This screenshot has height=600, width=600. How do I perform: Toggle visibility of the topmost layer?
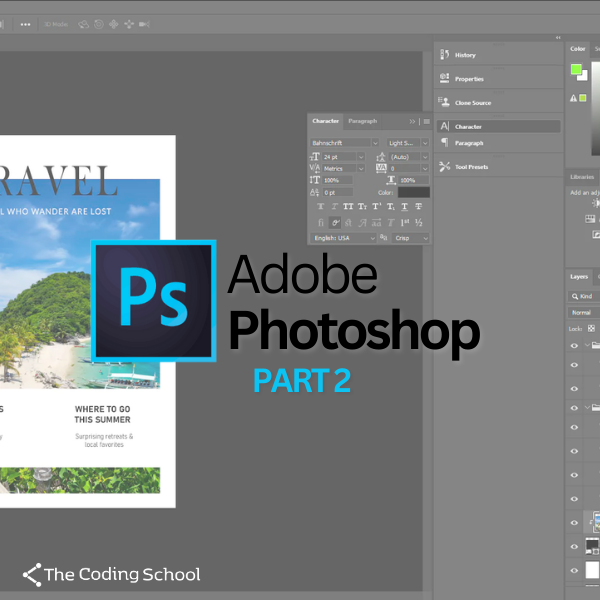click(x=574, y=345)
